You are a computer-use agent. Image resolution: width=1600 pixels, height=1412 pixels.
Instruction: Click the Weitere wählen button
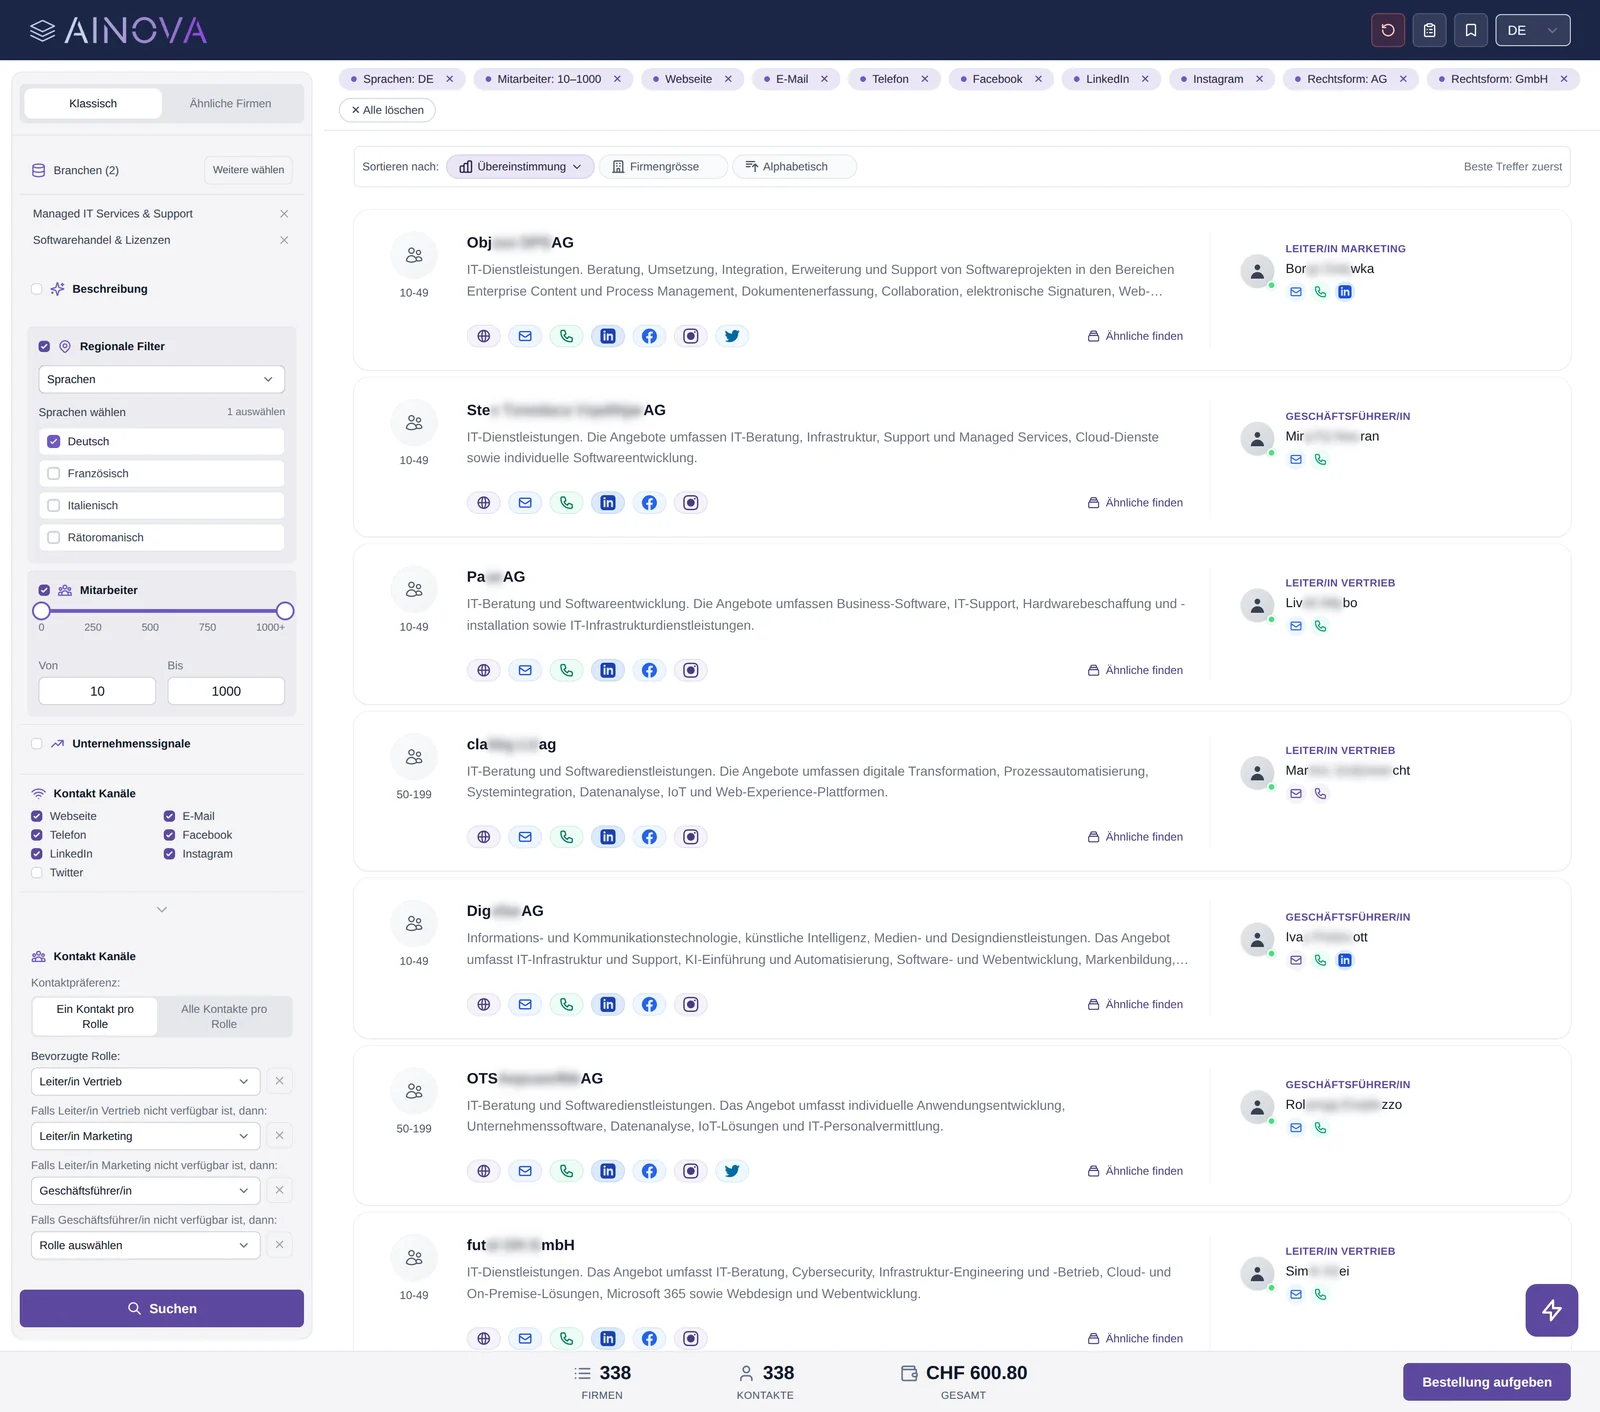click(x=248, y=170)
